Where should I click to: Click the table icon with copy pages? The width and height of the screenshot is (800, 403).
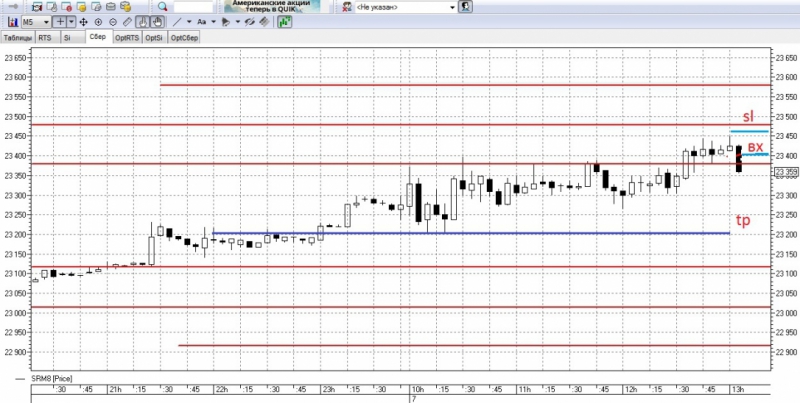tap(95, 7)
